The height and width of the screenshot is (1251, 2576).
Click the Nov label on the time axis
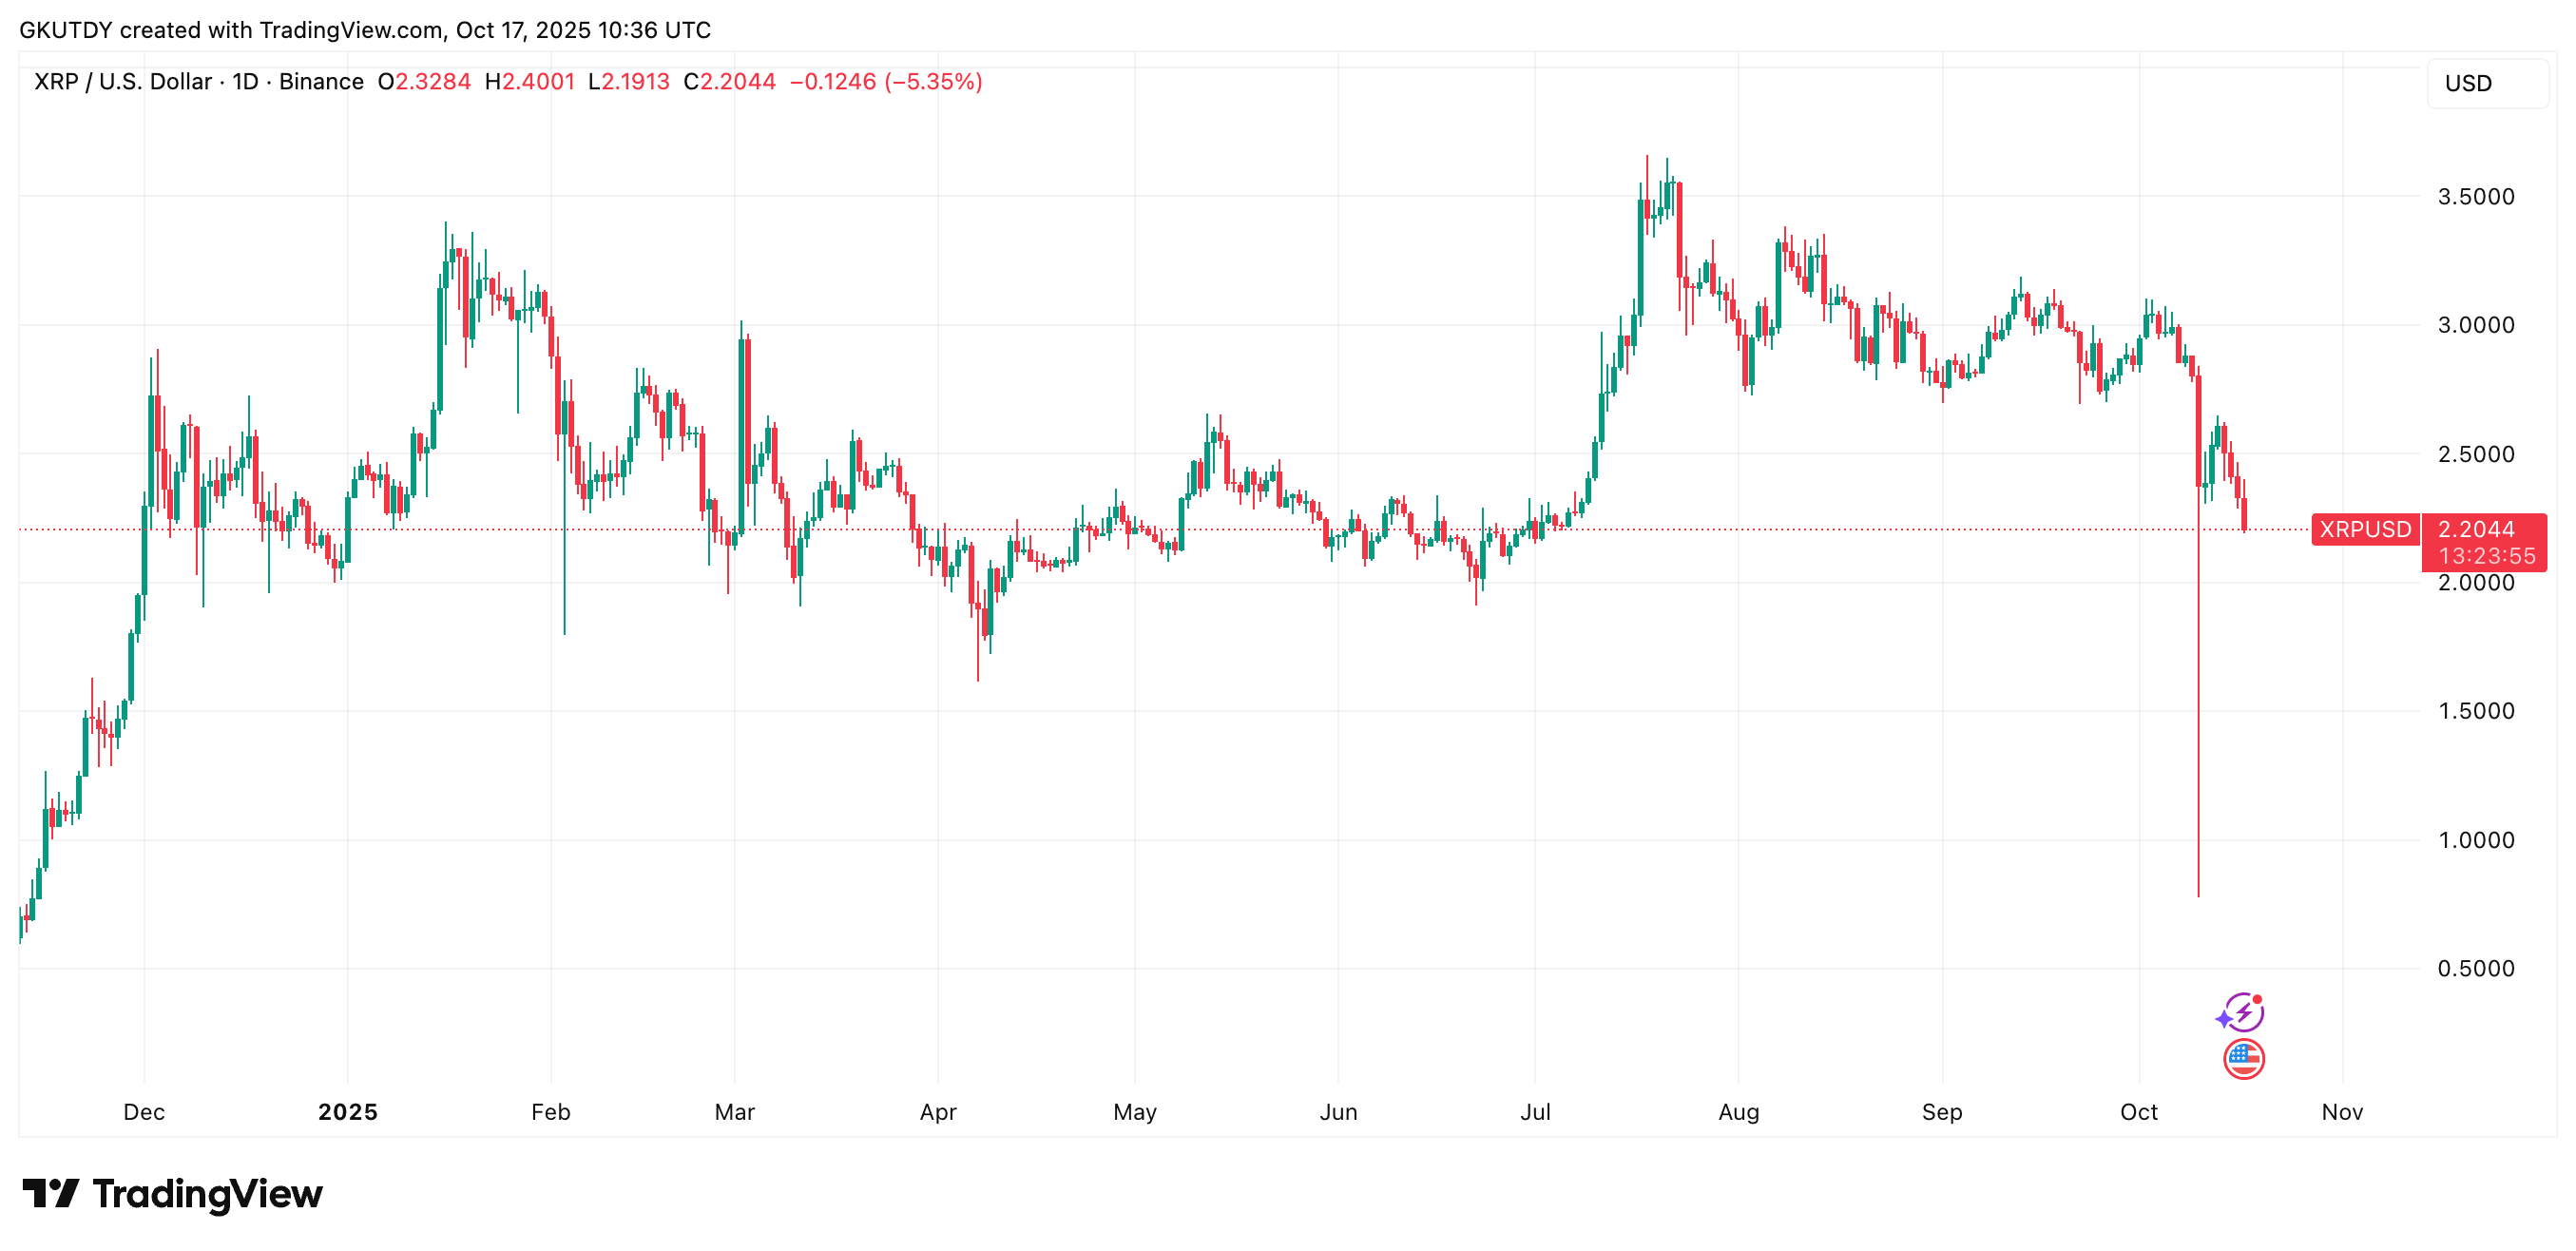tap(2341, 1112)
